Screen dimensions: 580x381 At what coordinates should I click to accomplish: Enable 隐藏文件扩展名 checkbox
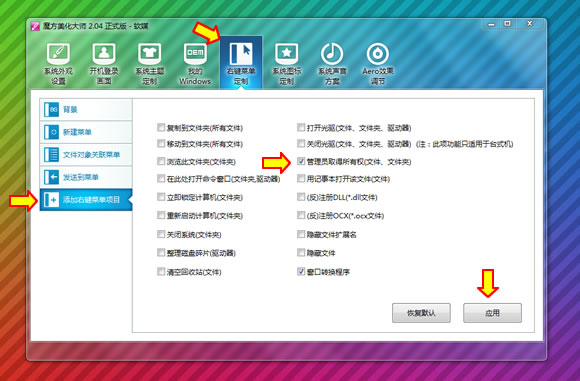(301, 234)
